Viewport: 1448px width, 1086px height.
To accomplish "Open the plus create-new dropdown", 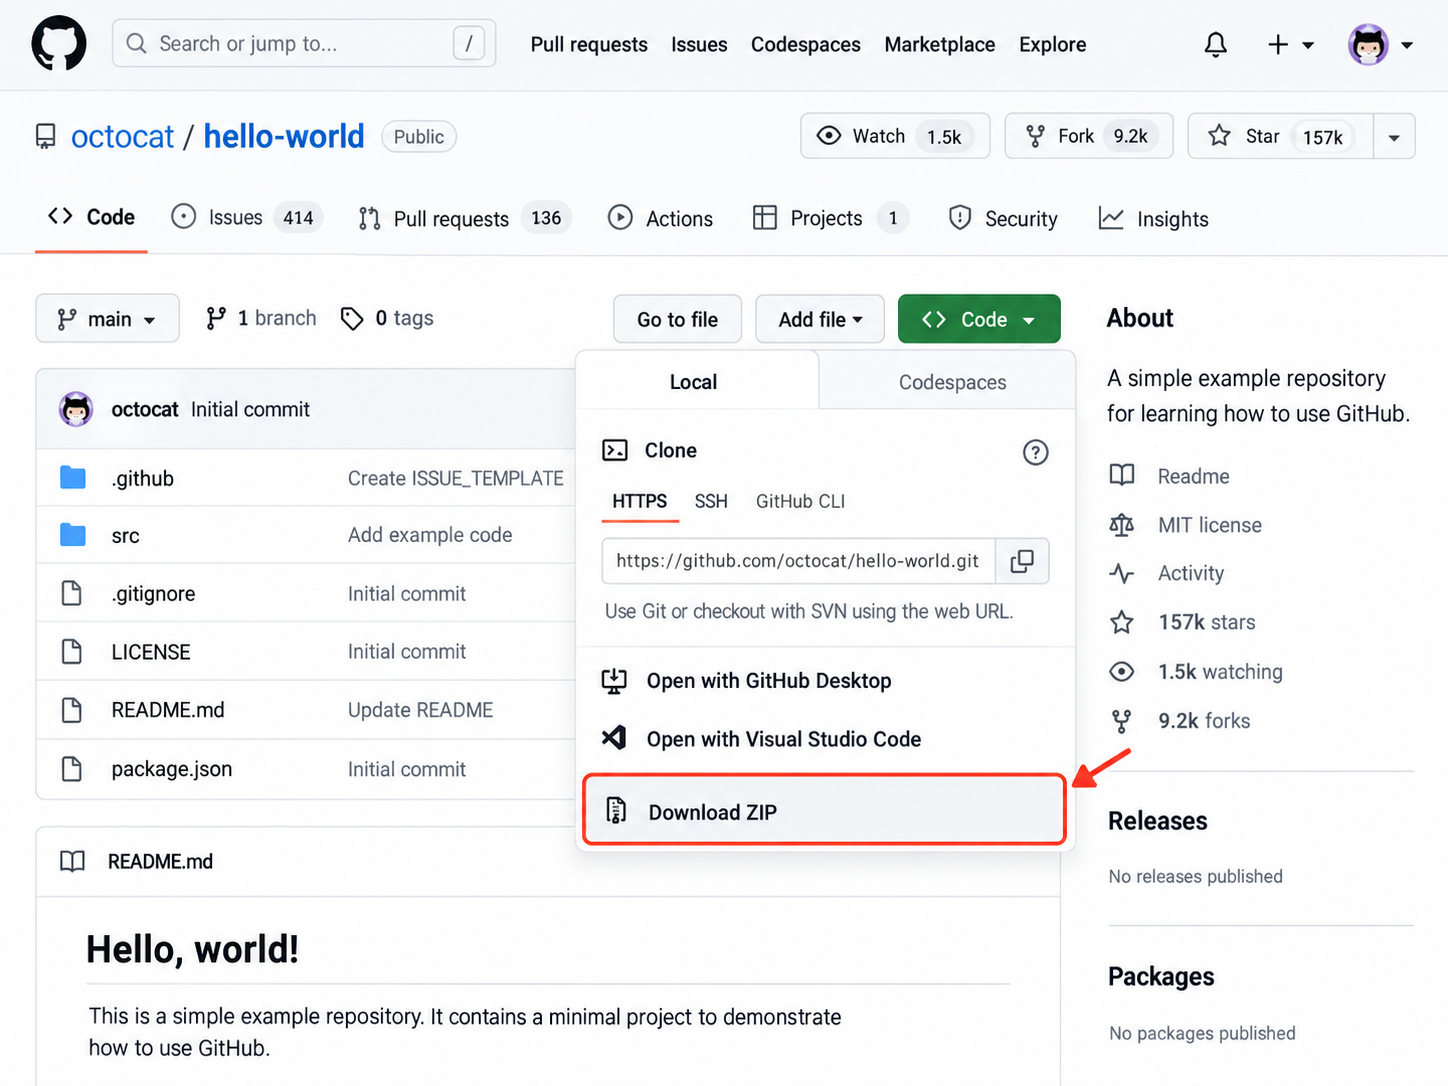I will coord(1290,45).
